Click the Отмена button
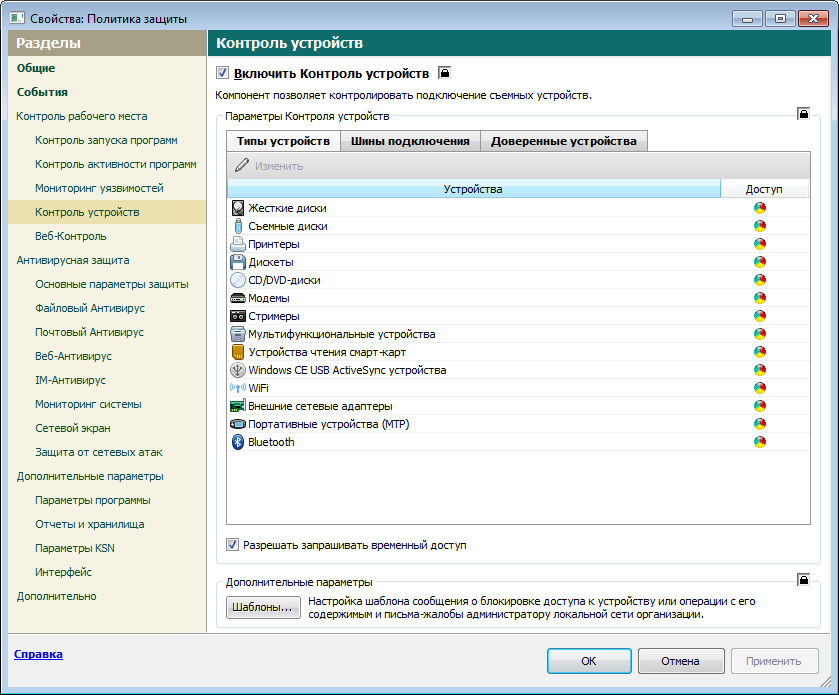Viewport: 839px width, 695px height. coord(681,661)
